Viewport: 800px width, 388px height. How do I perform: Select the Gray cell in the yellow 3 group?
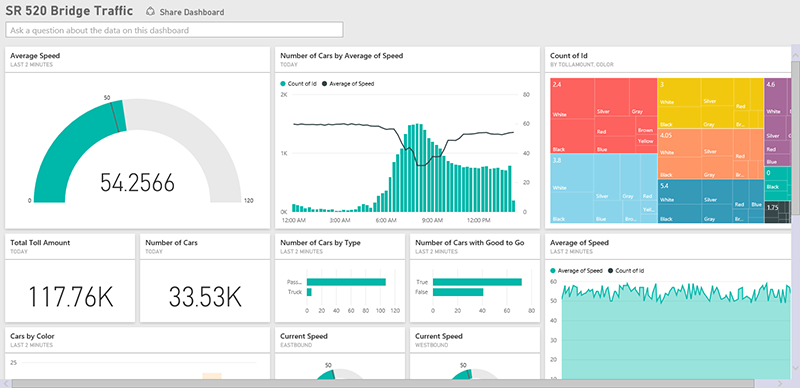pyautogui.click(x=717, y=117)
